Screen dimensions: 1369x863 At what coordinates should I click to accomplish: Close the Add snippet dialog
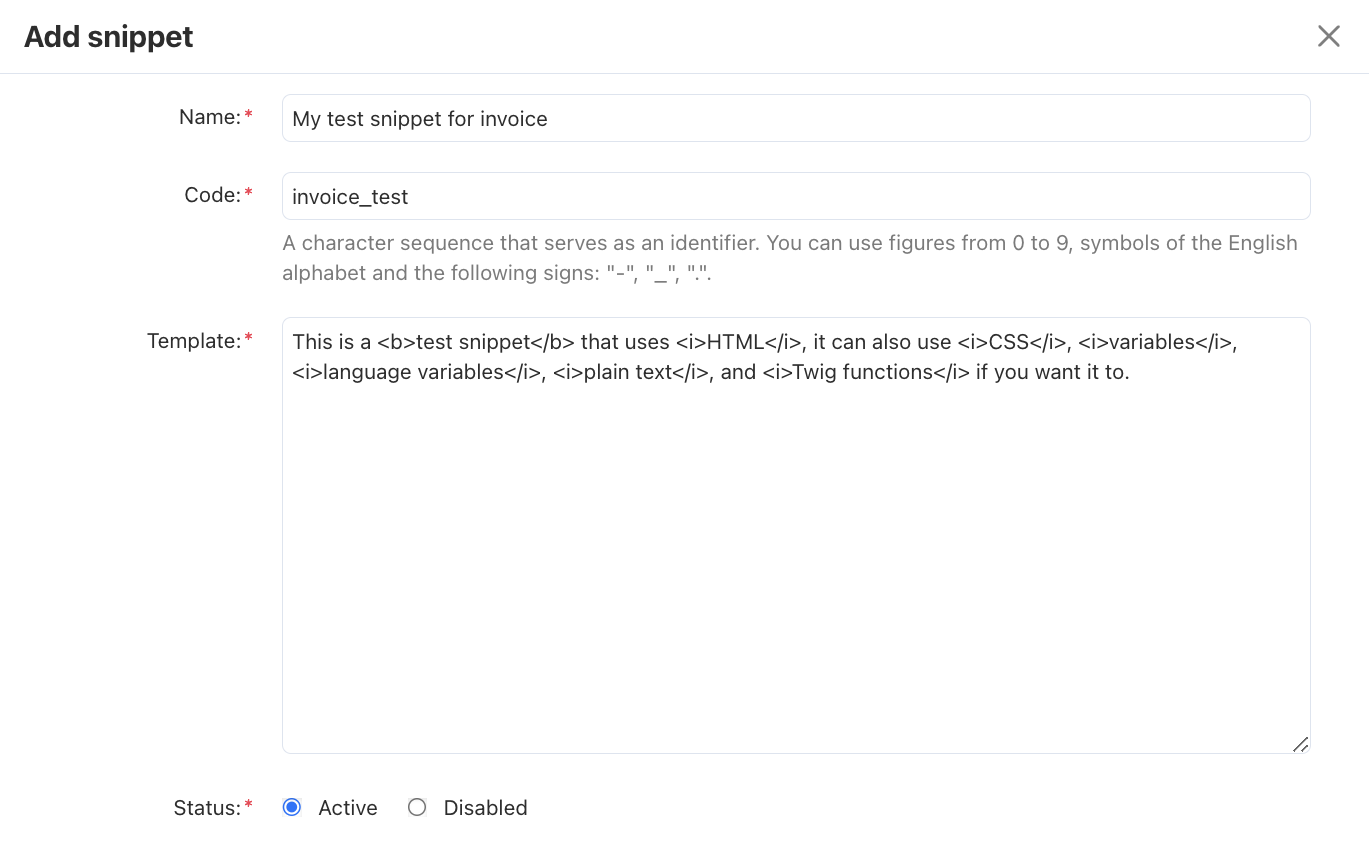pyautogui.click(x=1328, y=37)
